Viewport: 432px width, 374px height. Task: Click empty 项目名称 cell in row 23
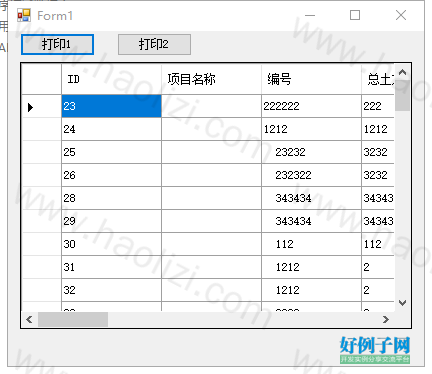click(211, 106)
